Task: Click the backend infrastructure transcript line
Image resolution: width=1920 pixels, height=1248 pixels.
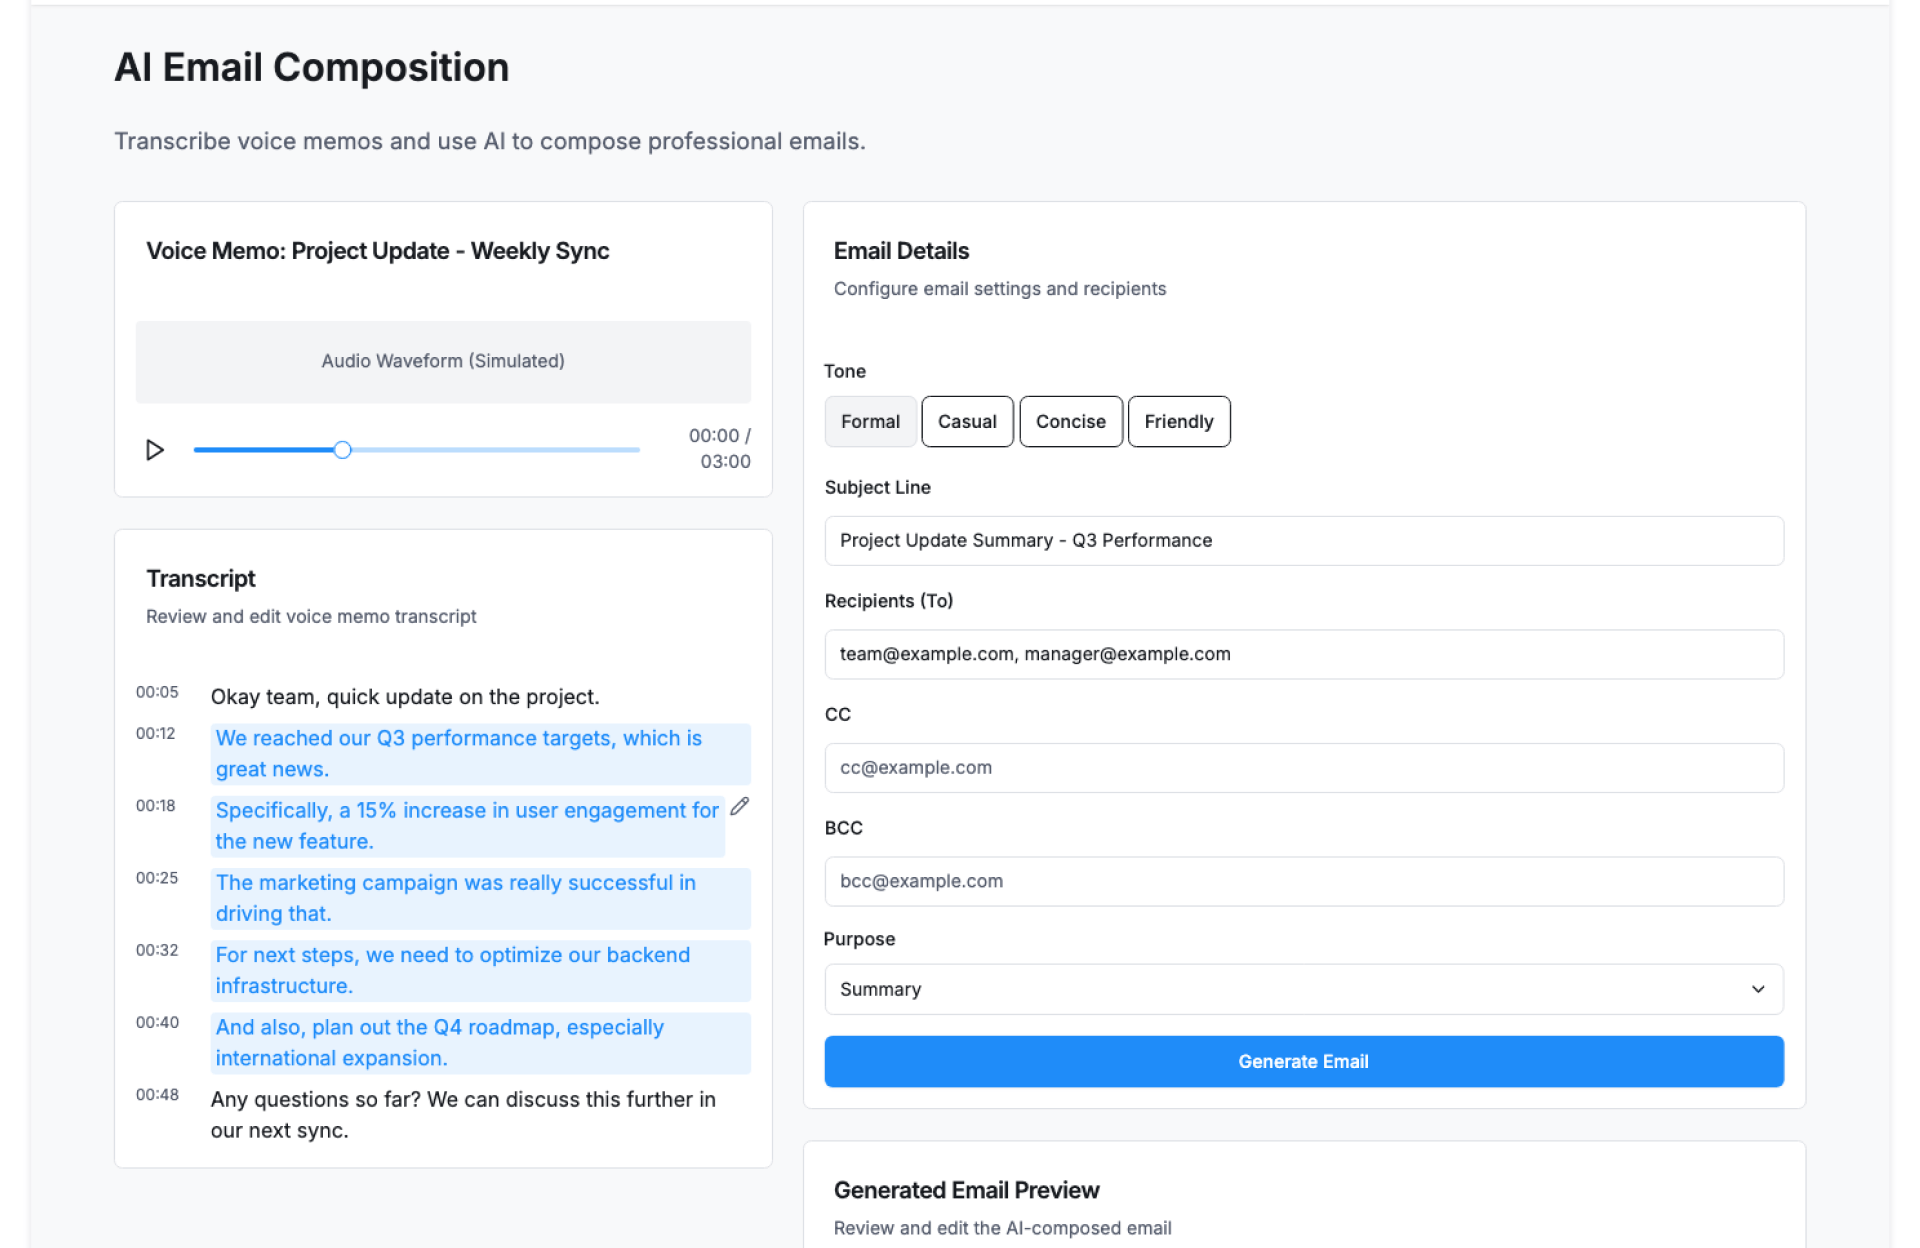Action: pos(480,970)
